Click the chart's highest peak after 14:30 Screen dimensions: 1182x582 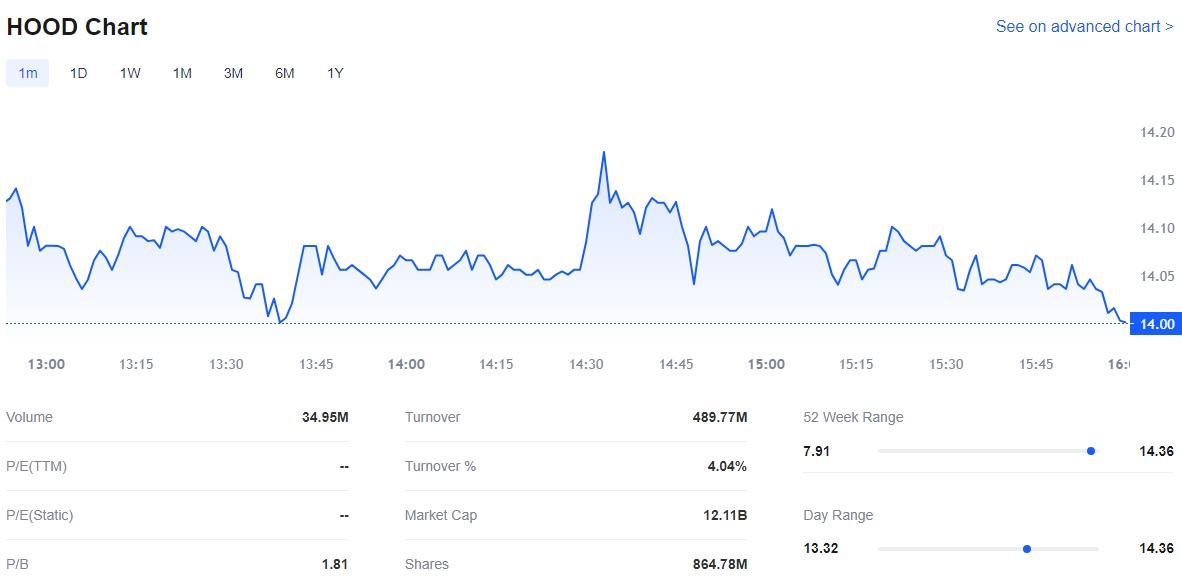pos(604,153)
